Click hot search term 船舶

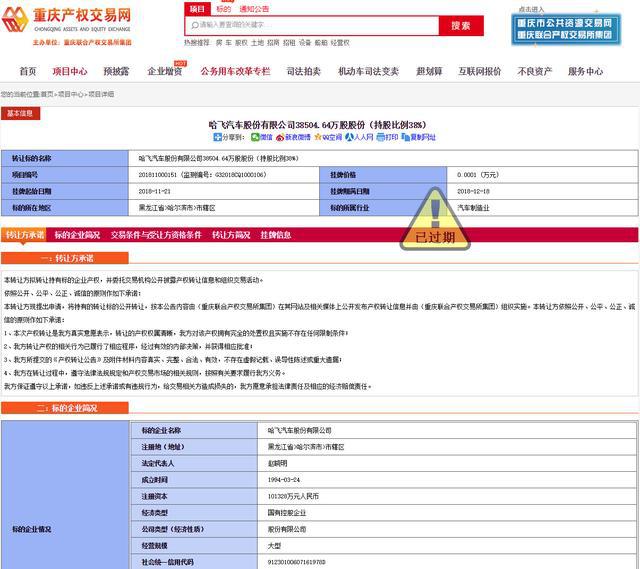(x=321, y=42)
